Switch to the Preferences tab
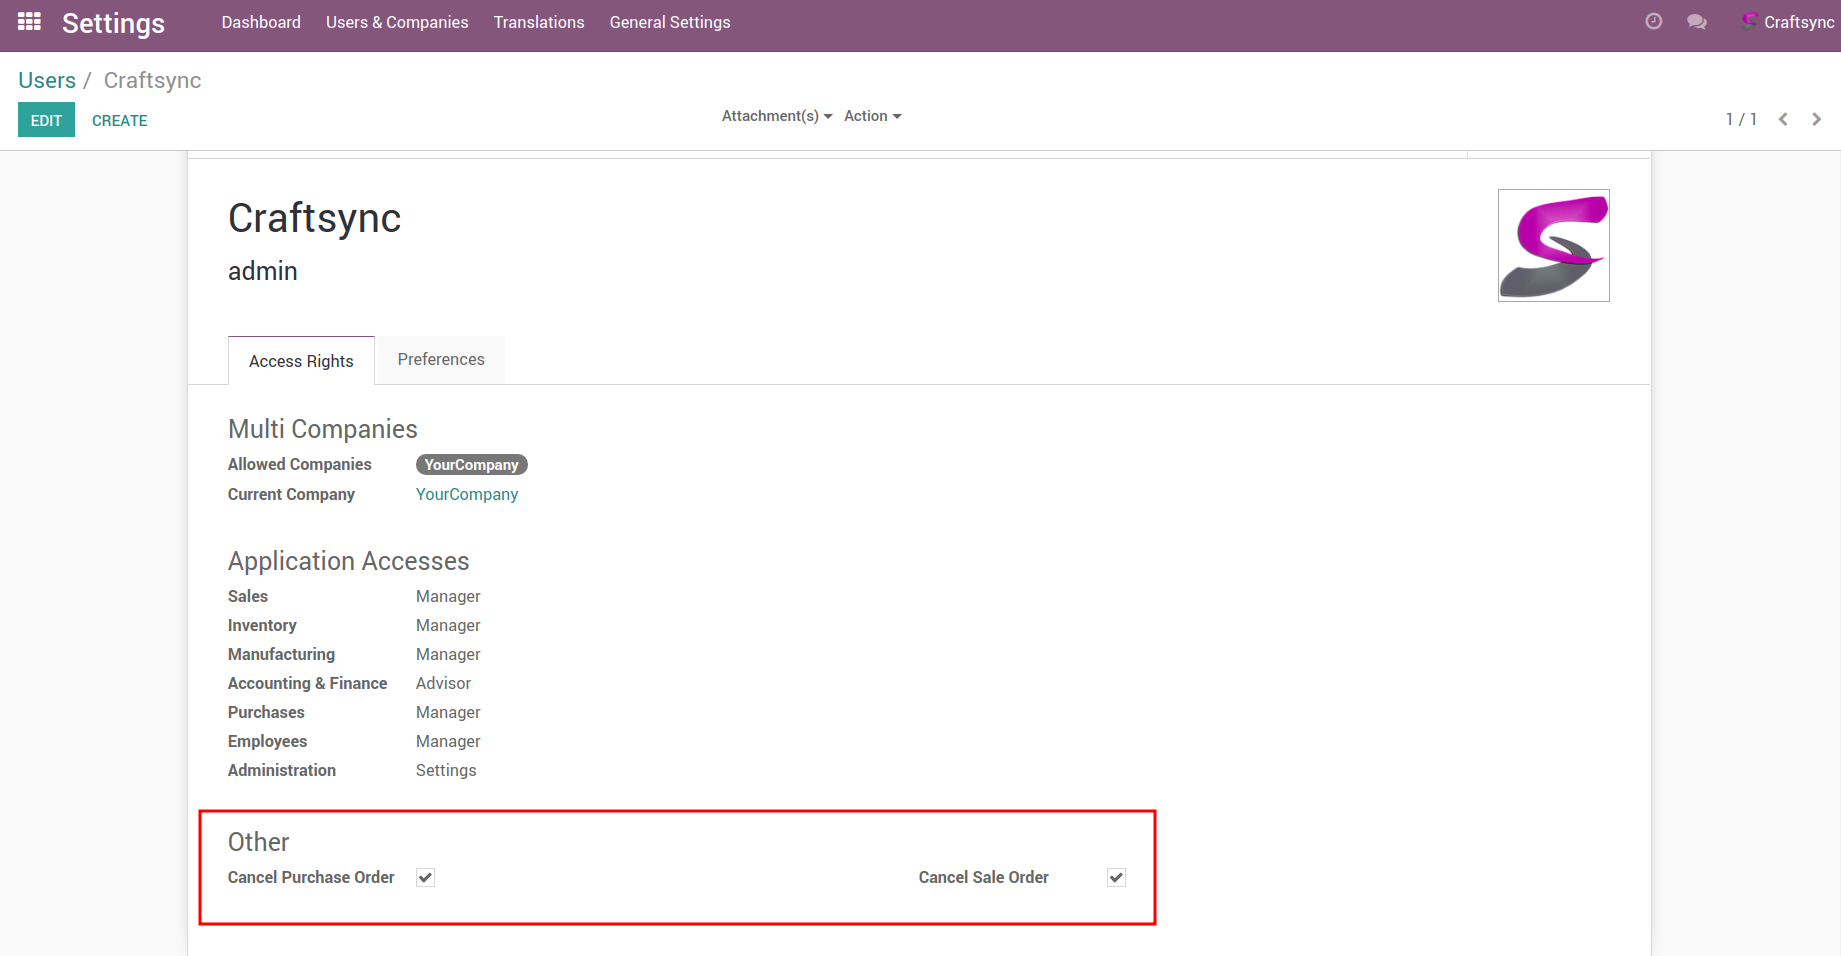1841x956 pixels. (441, 360)
